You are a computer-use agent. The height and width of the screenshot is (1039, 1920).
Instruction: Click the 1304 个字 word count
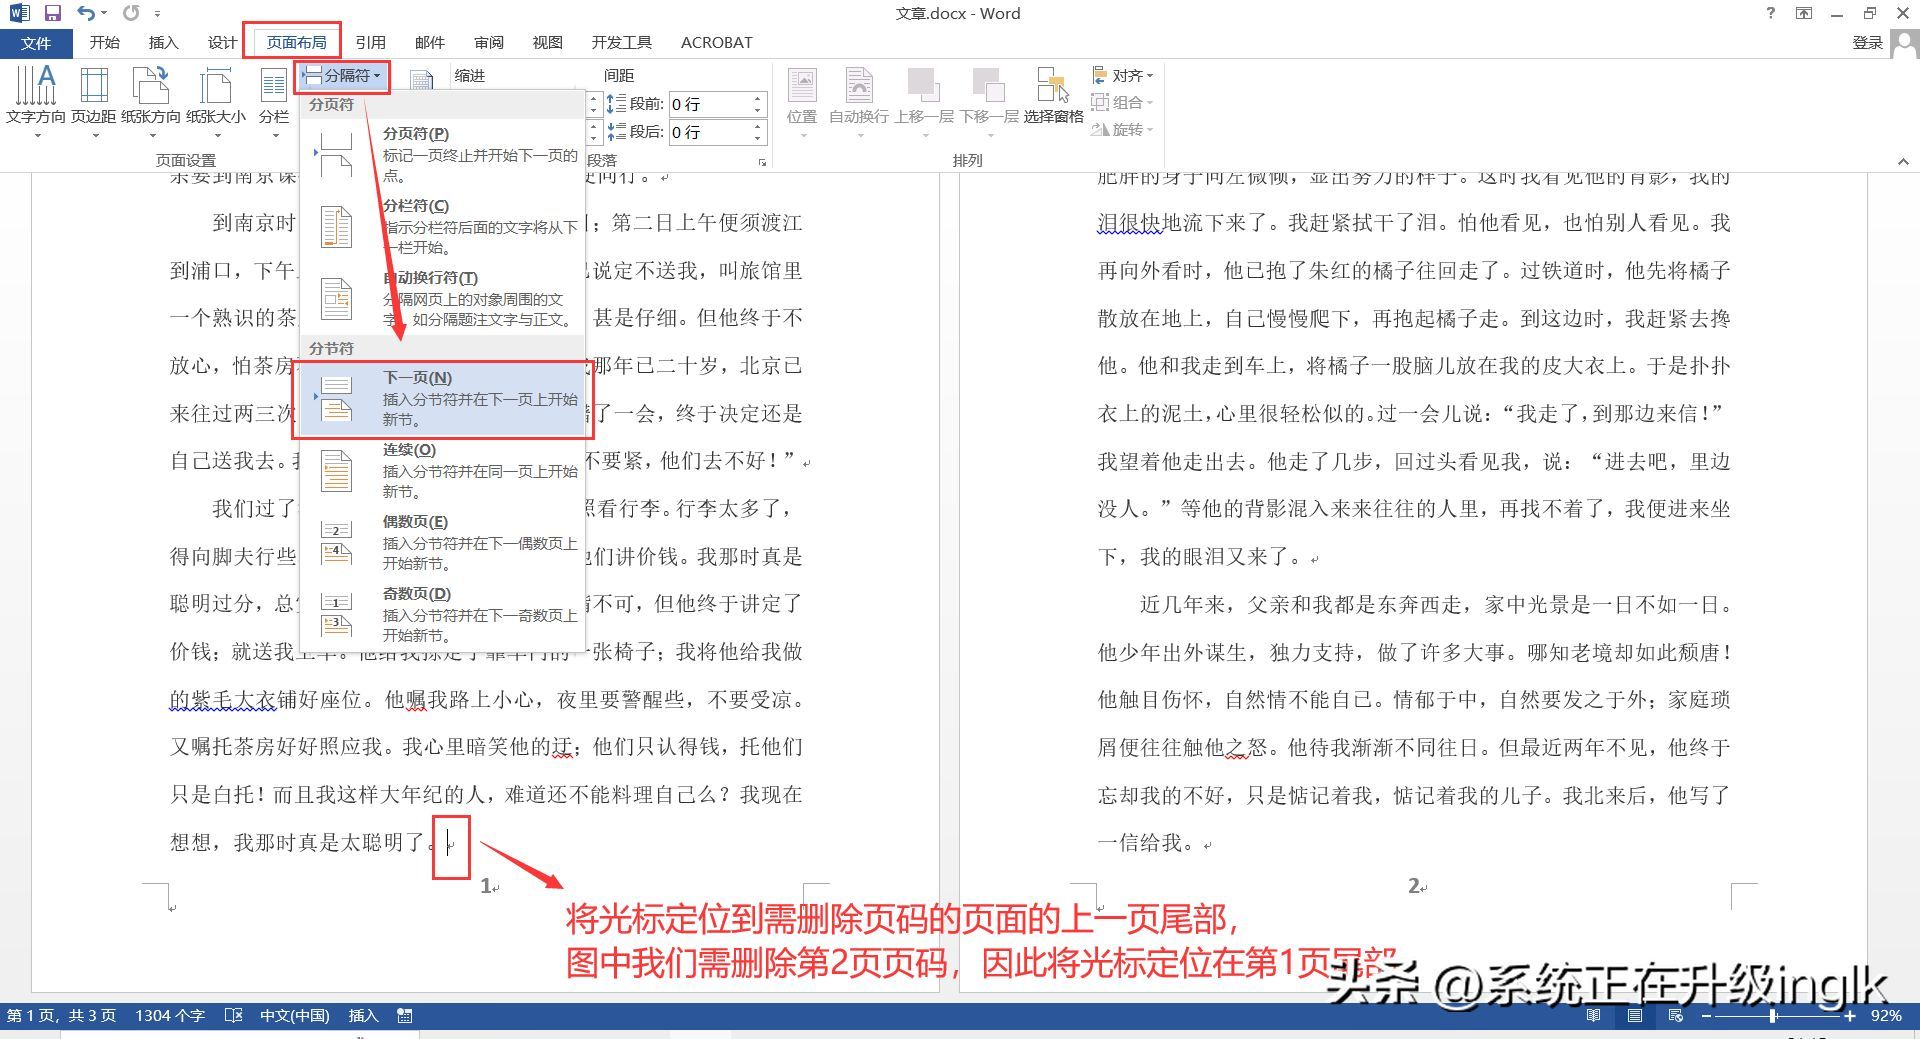click(170, 1015)
